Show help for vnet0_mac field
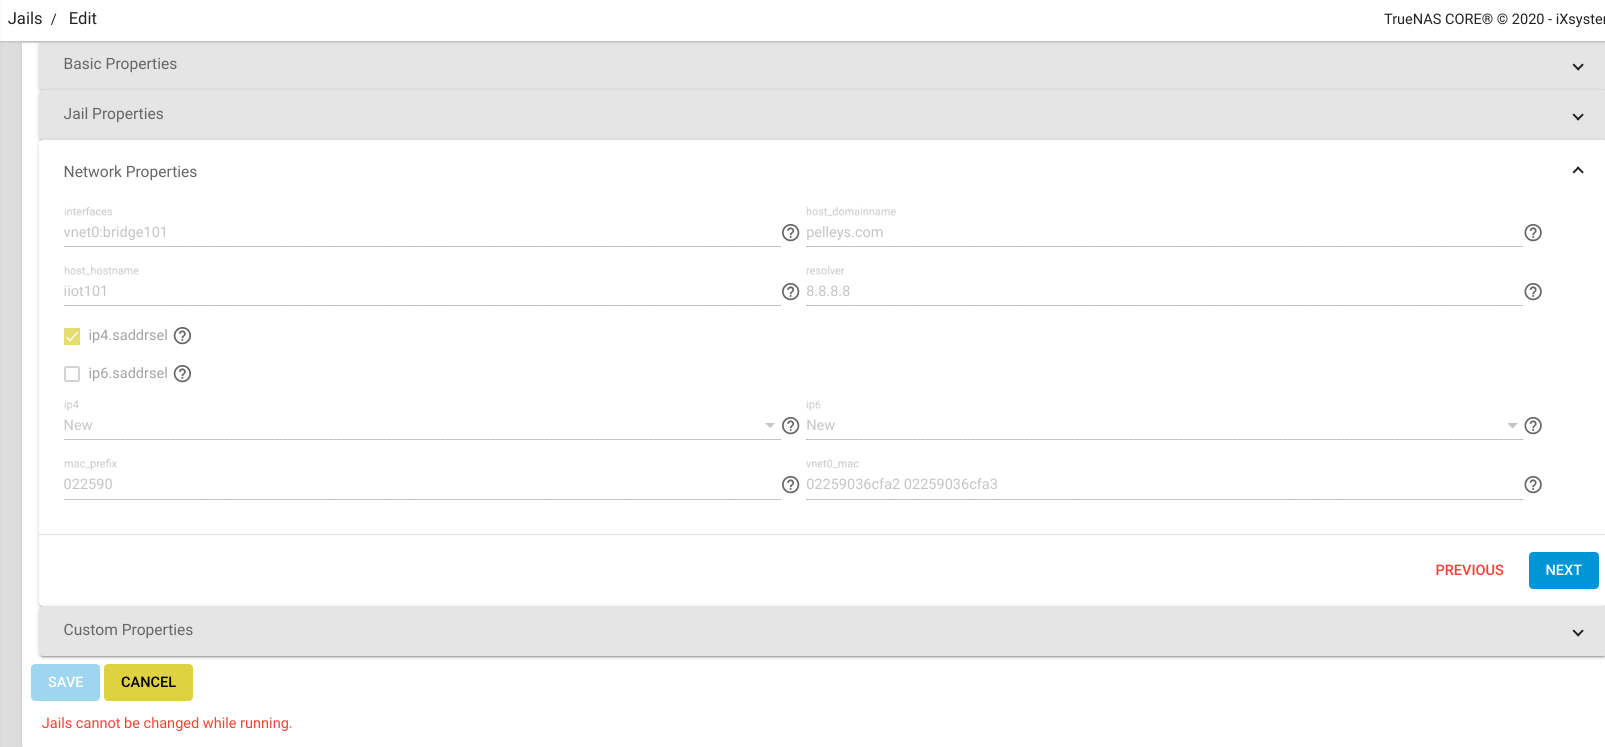 [1532, 485]
